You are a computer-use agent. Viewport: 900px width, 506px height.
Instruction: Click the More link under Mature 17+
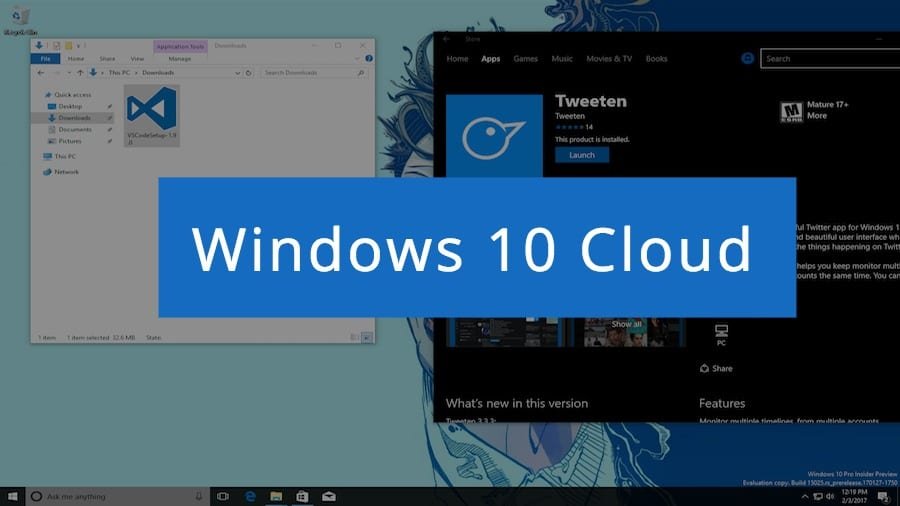(817, 116)
